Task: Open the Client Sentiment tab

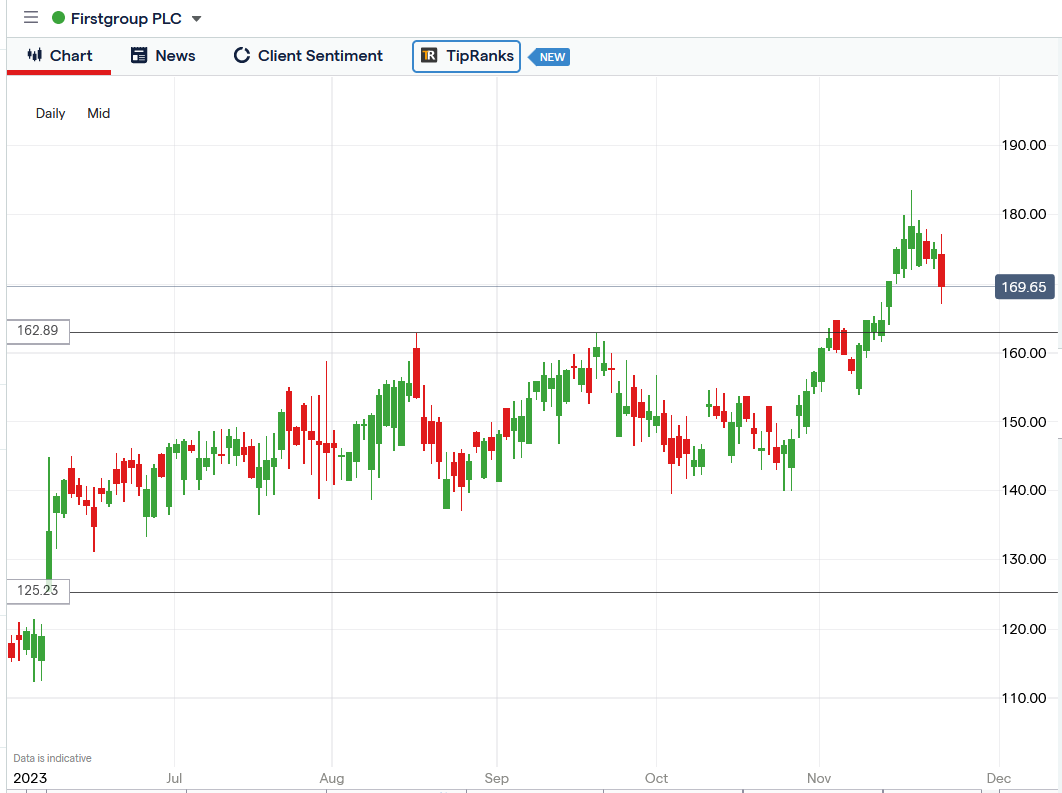Action: tap(308, 56)
